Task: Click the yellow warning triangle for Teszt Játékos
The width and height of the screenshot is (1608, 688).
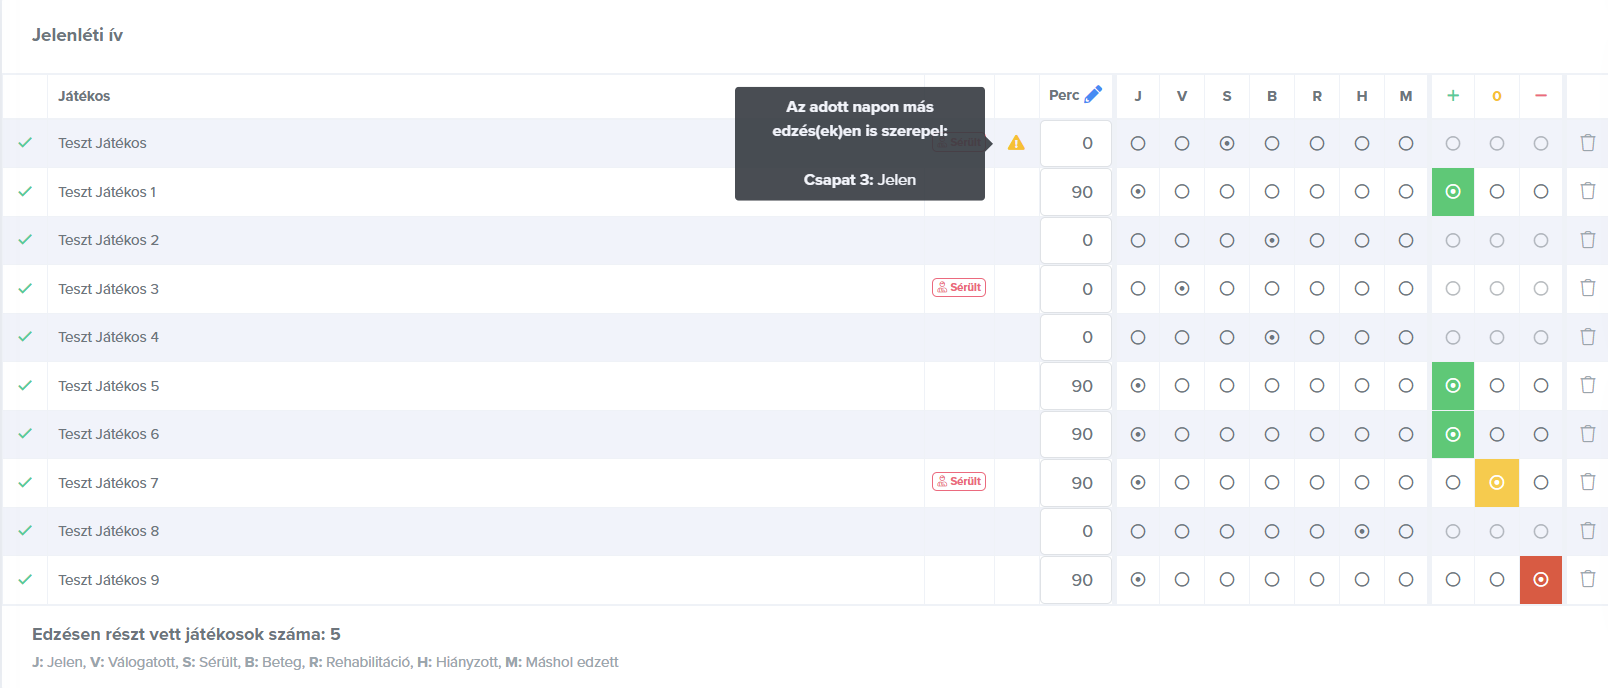Action: pyautogui.click(x=1016, y=143)
